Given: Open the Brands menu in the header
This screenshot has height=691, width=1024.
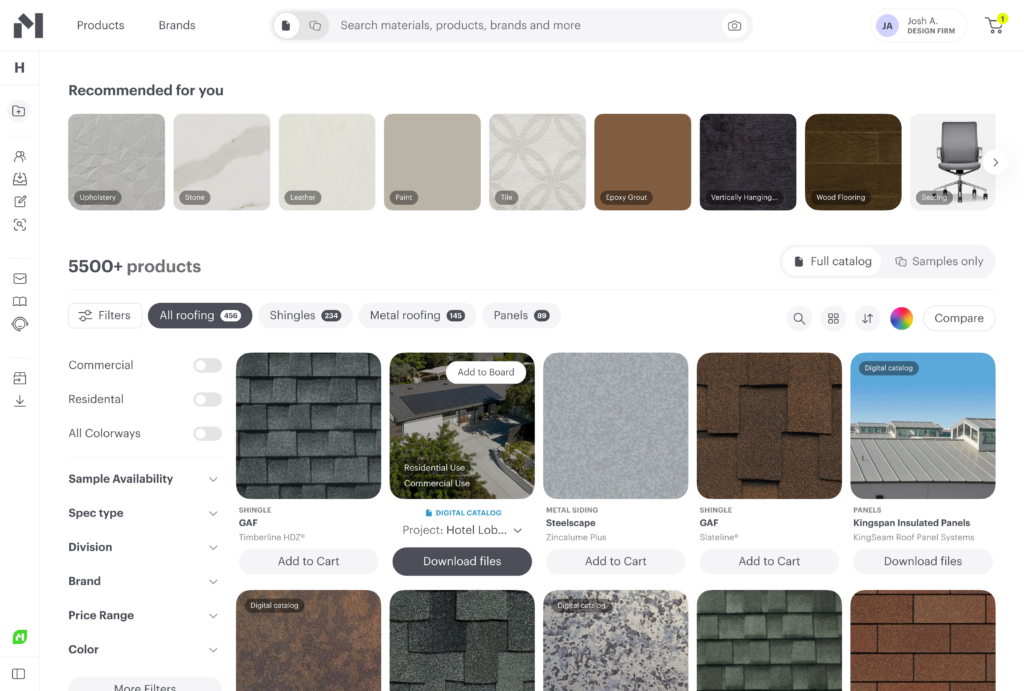Looking at the screenshot, I should click(x=176, y=25).
